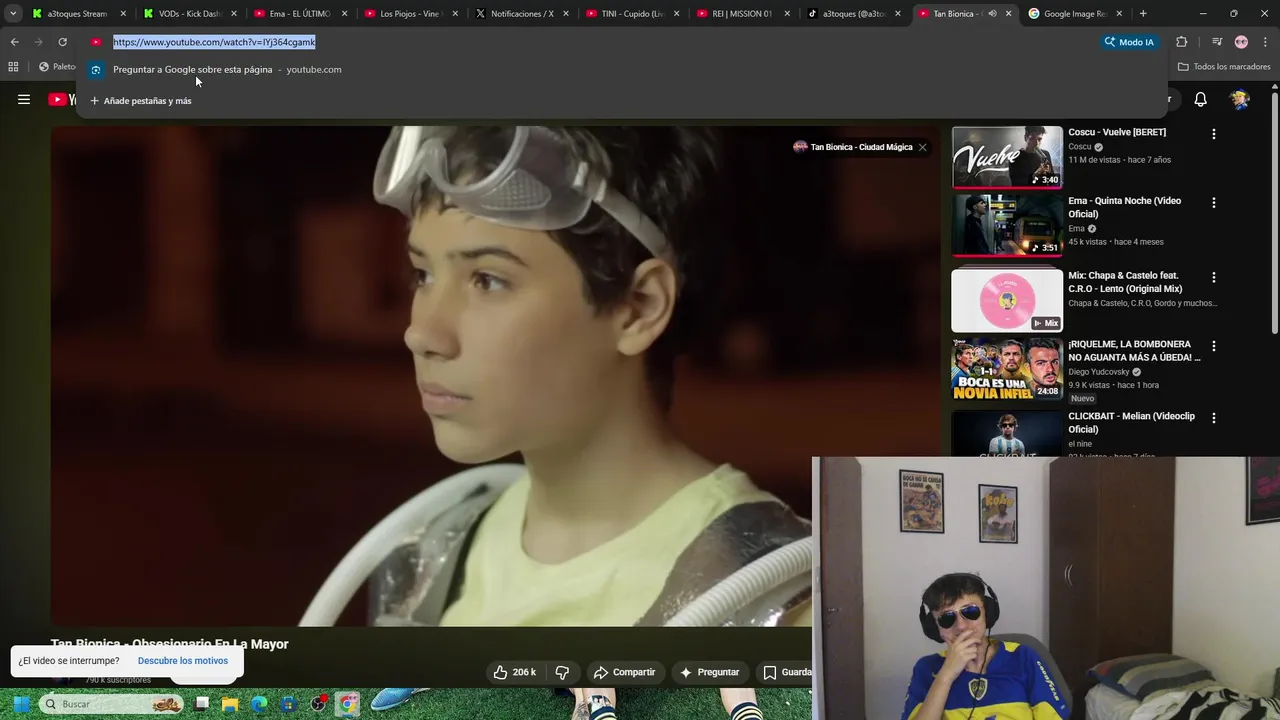Image resolution: width=1280 pixels, height=720 pixels.
Task: Click Añade pestañas y más
Action: pyautogui.click(x=141, y=101)
